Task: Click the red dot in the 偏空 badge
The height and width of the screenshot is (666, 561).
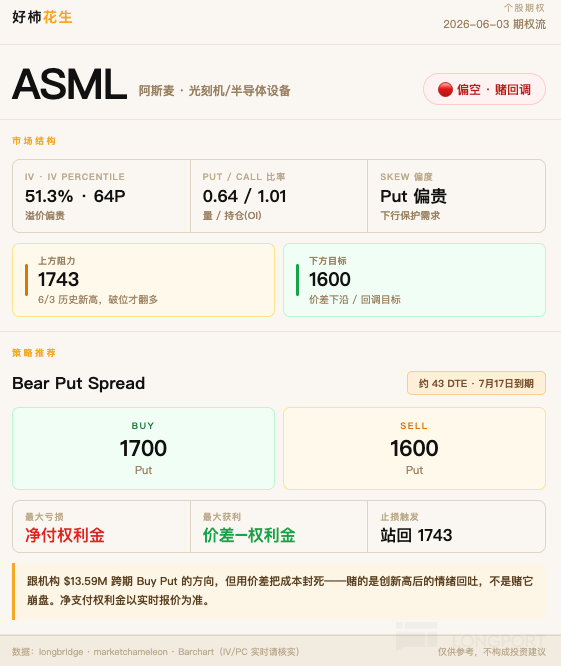Action: (x=445, y=89)
